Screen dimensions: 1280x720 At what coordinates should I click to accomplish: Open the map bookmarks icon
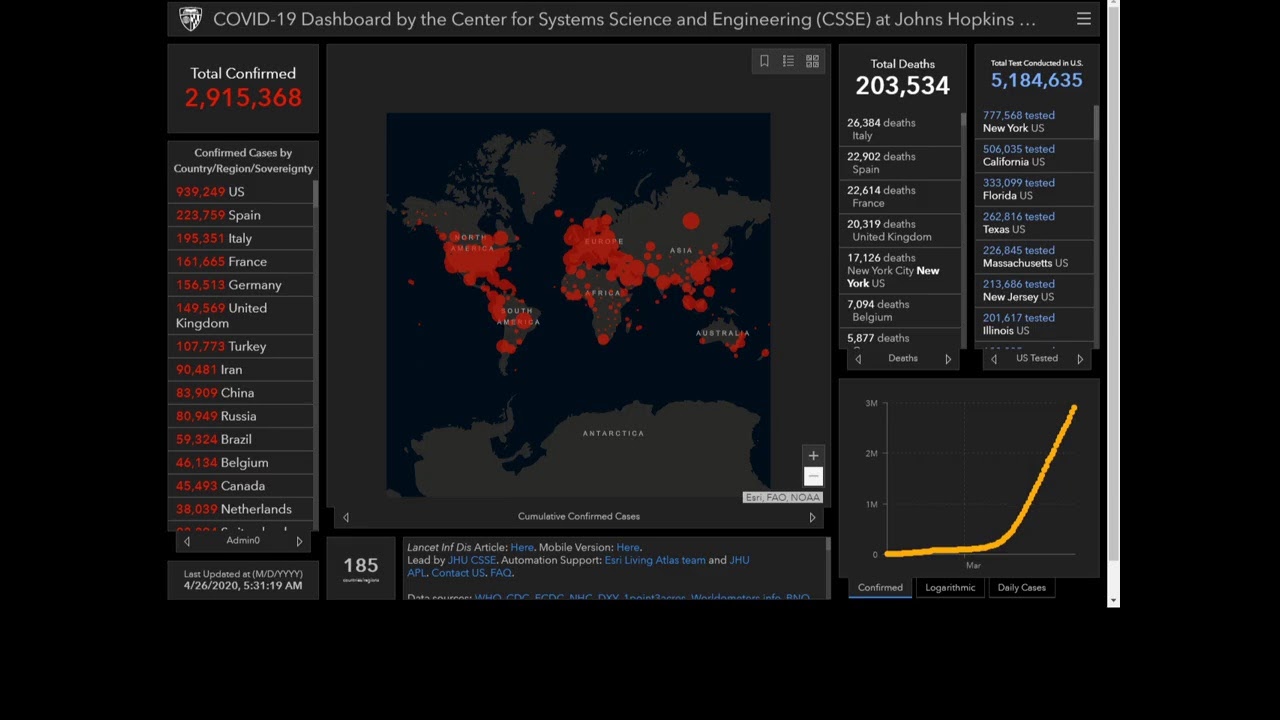tap(764, 61)
